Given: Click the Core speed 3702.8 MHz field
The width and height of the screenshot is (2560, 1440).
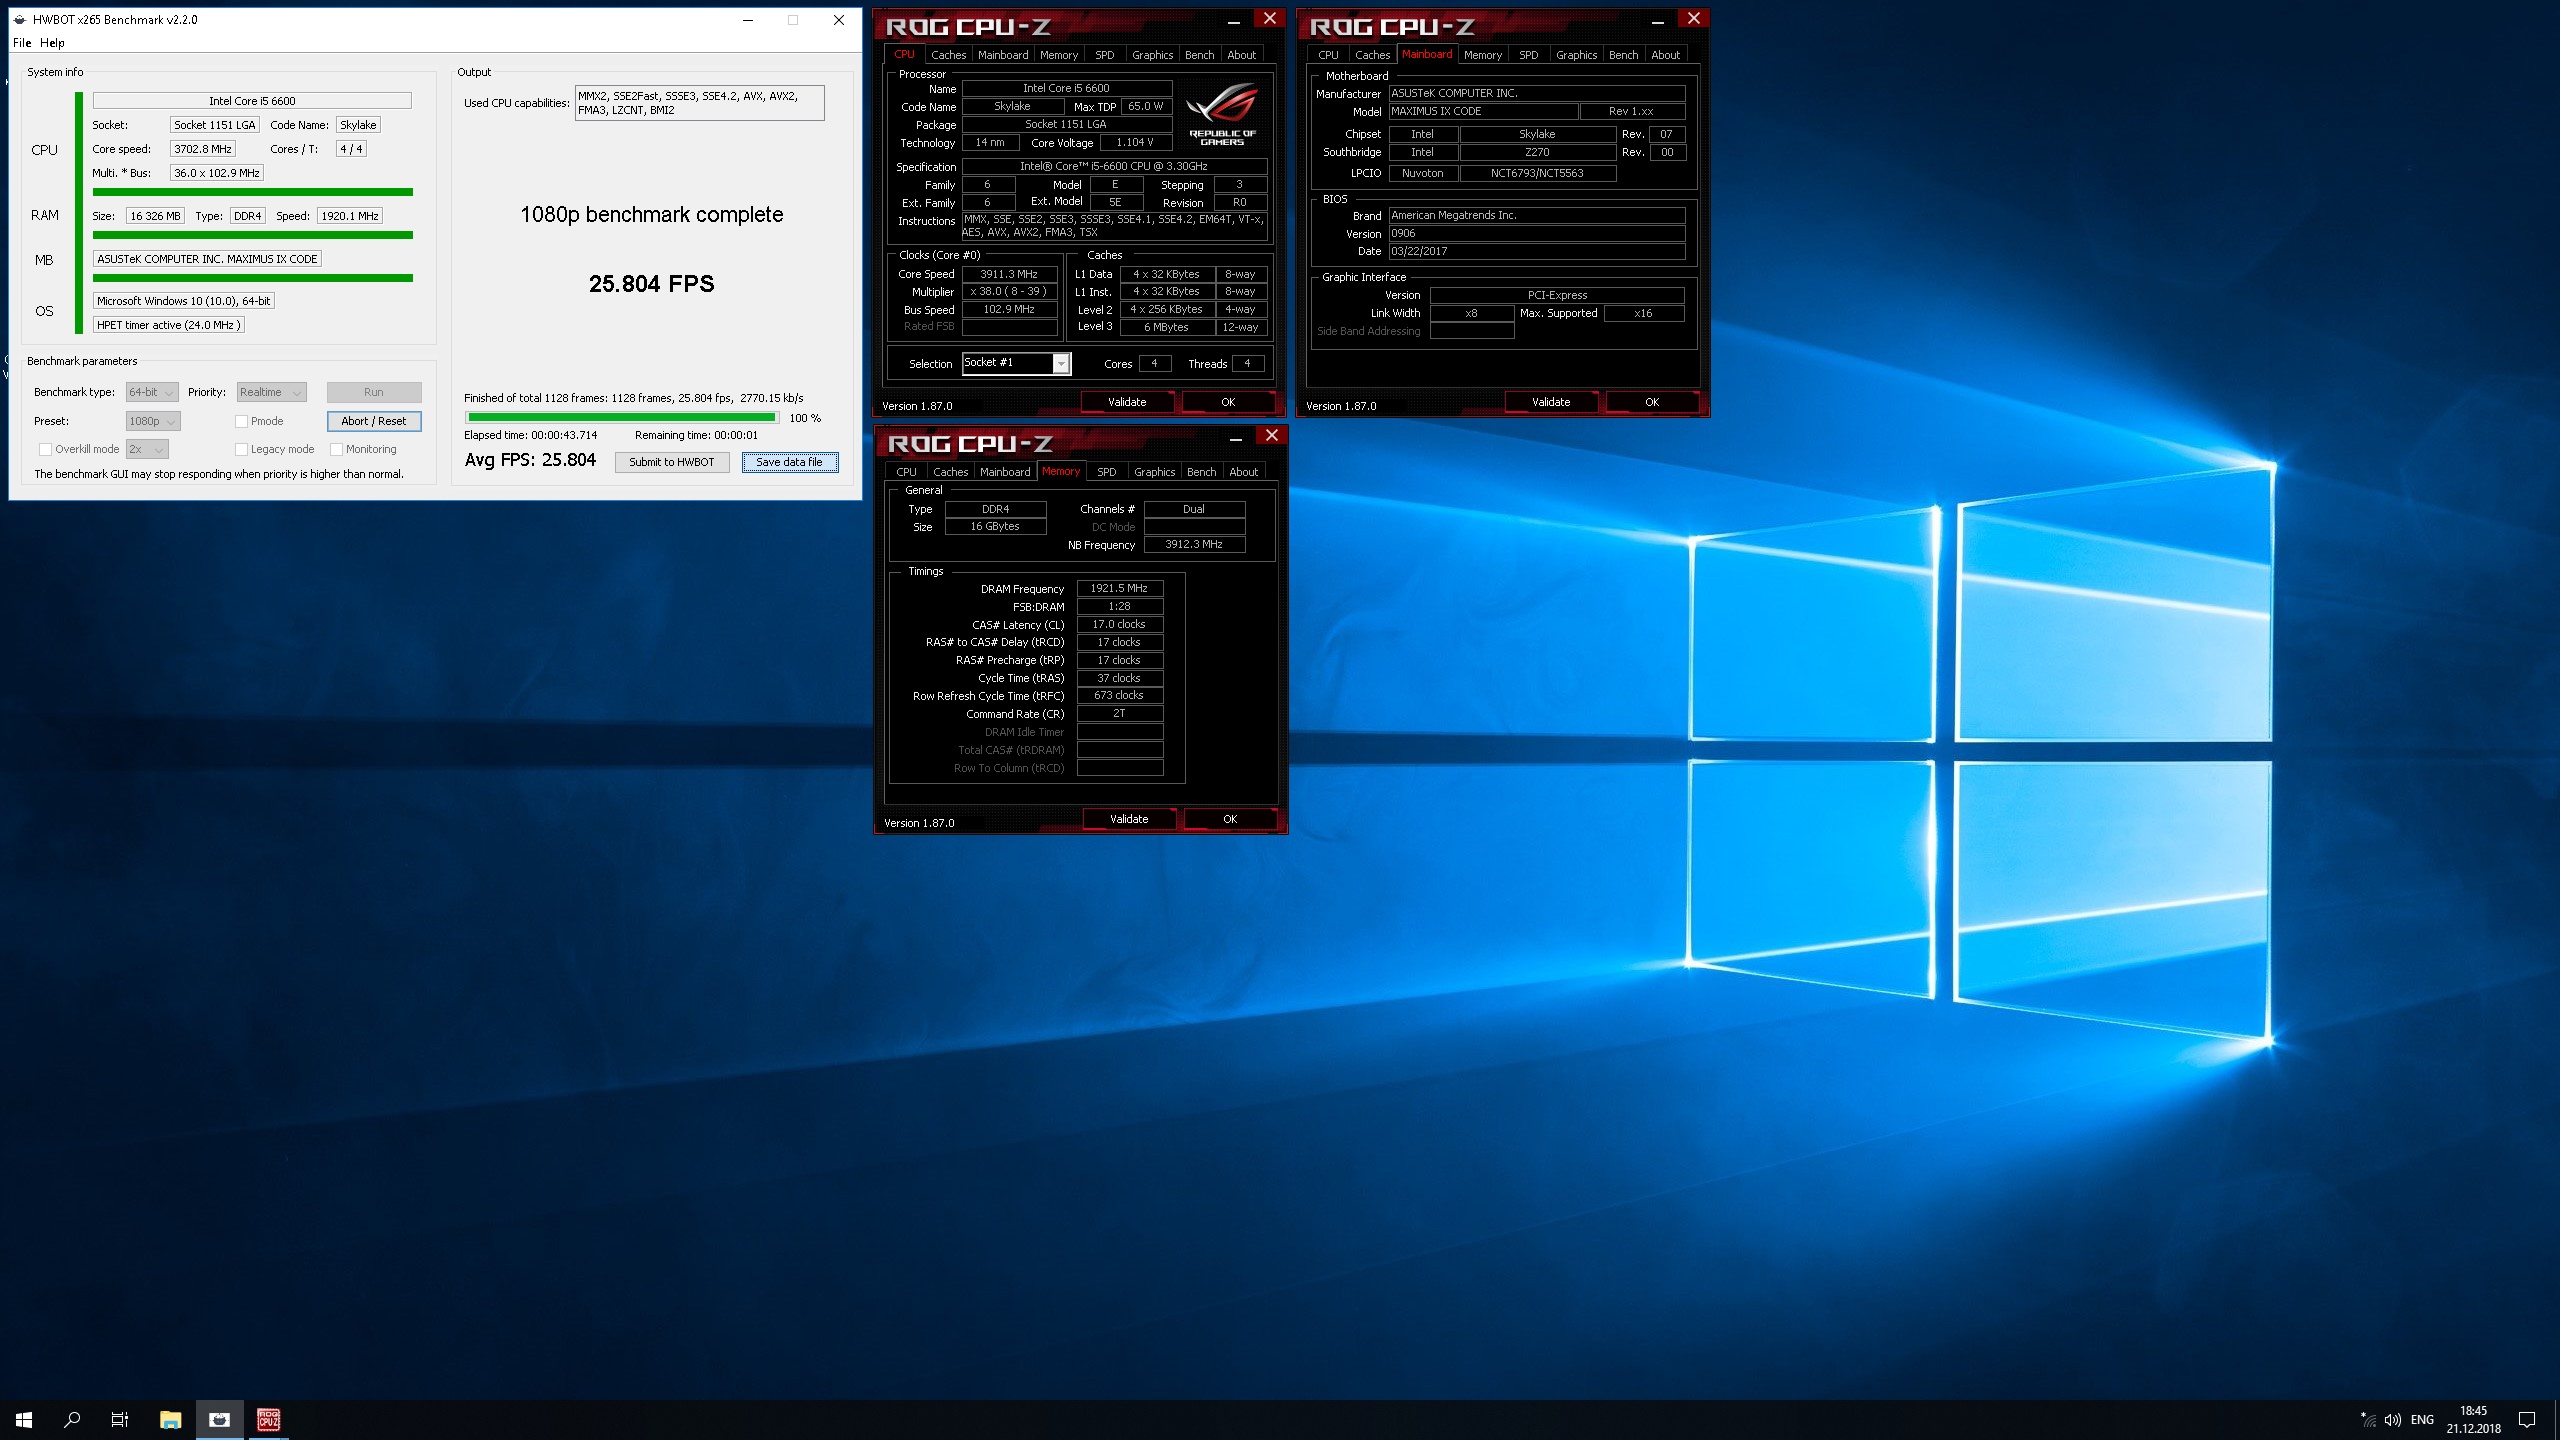Looking at the screenshot, I should pos(203,149).
